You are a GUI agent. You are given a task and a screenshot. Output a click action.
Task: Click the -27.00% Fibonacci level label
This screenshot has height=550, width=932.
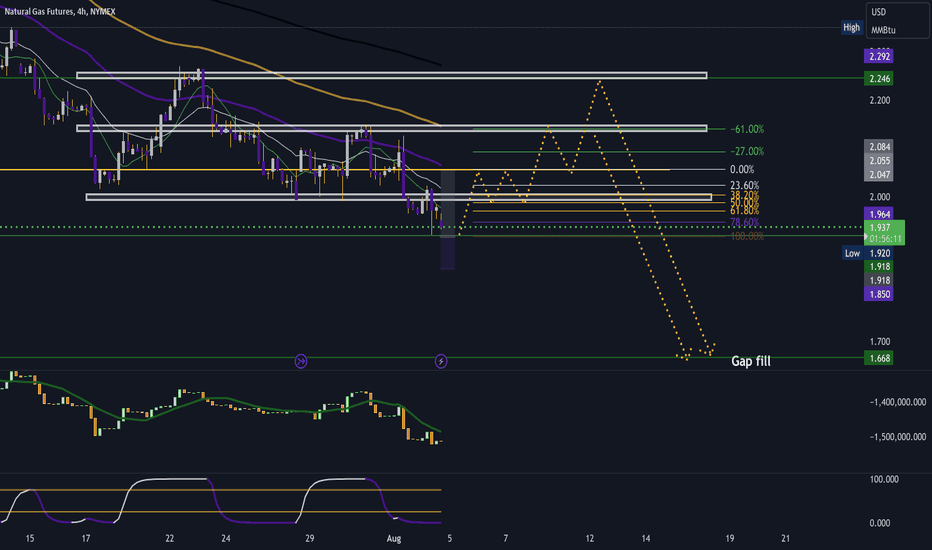(747, 152)
